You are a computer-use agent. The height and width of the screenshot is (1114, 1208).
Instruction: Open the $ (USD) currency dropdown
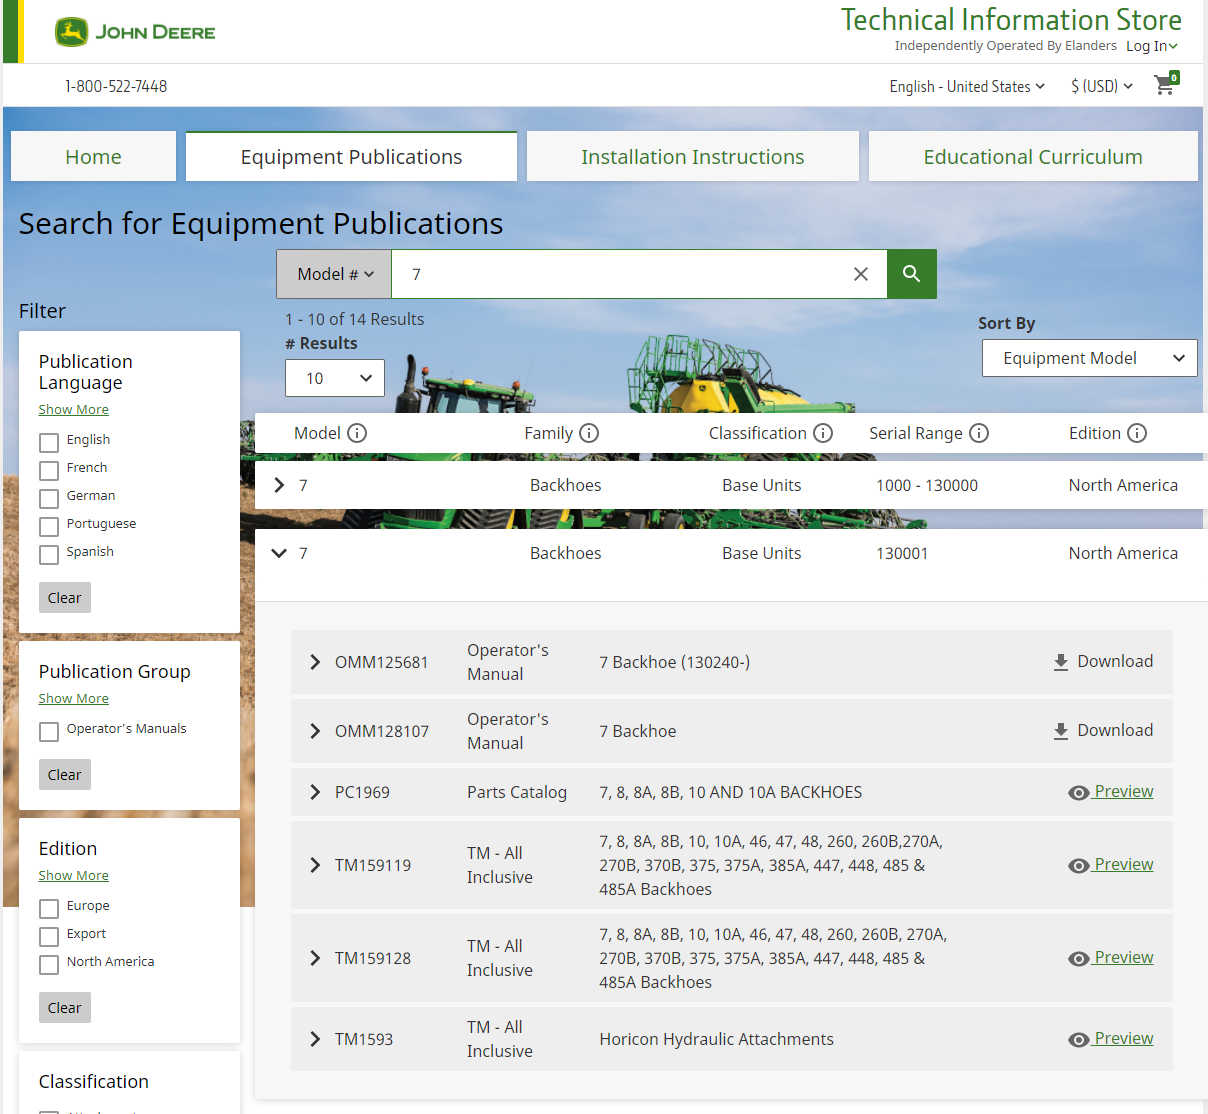1102,87
